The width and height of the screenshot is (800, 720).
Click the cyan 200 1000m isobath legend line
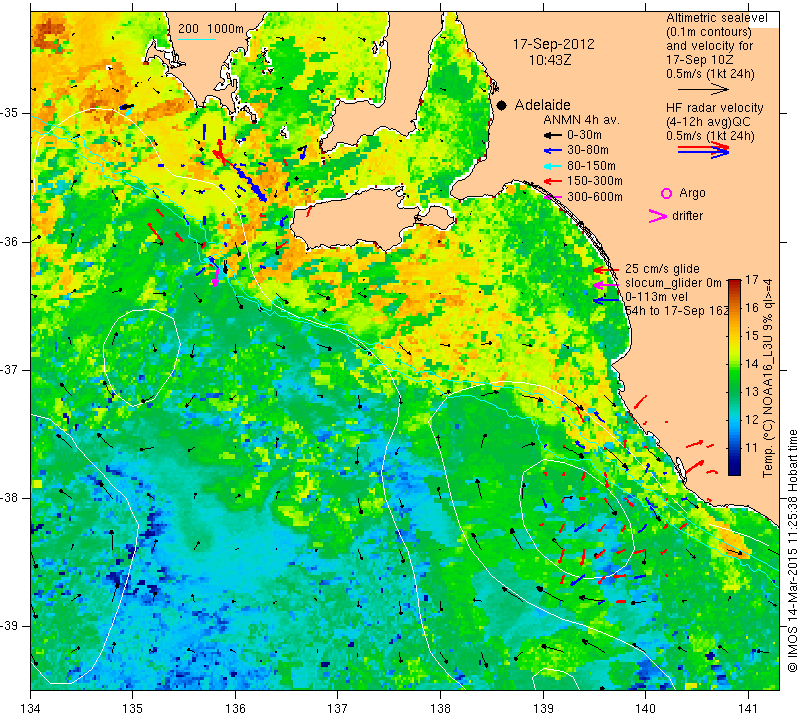click(197, 39)
